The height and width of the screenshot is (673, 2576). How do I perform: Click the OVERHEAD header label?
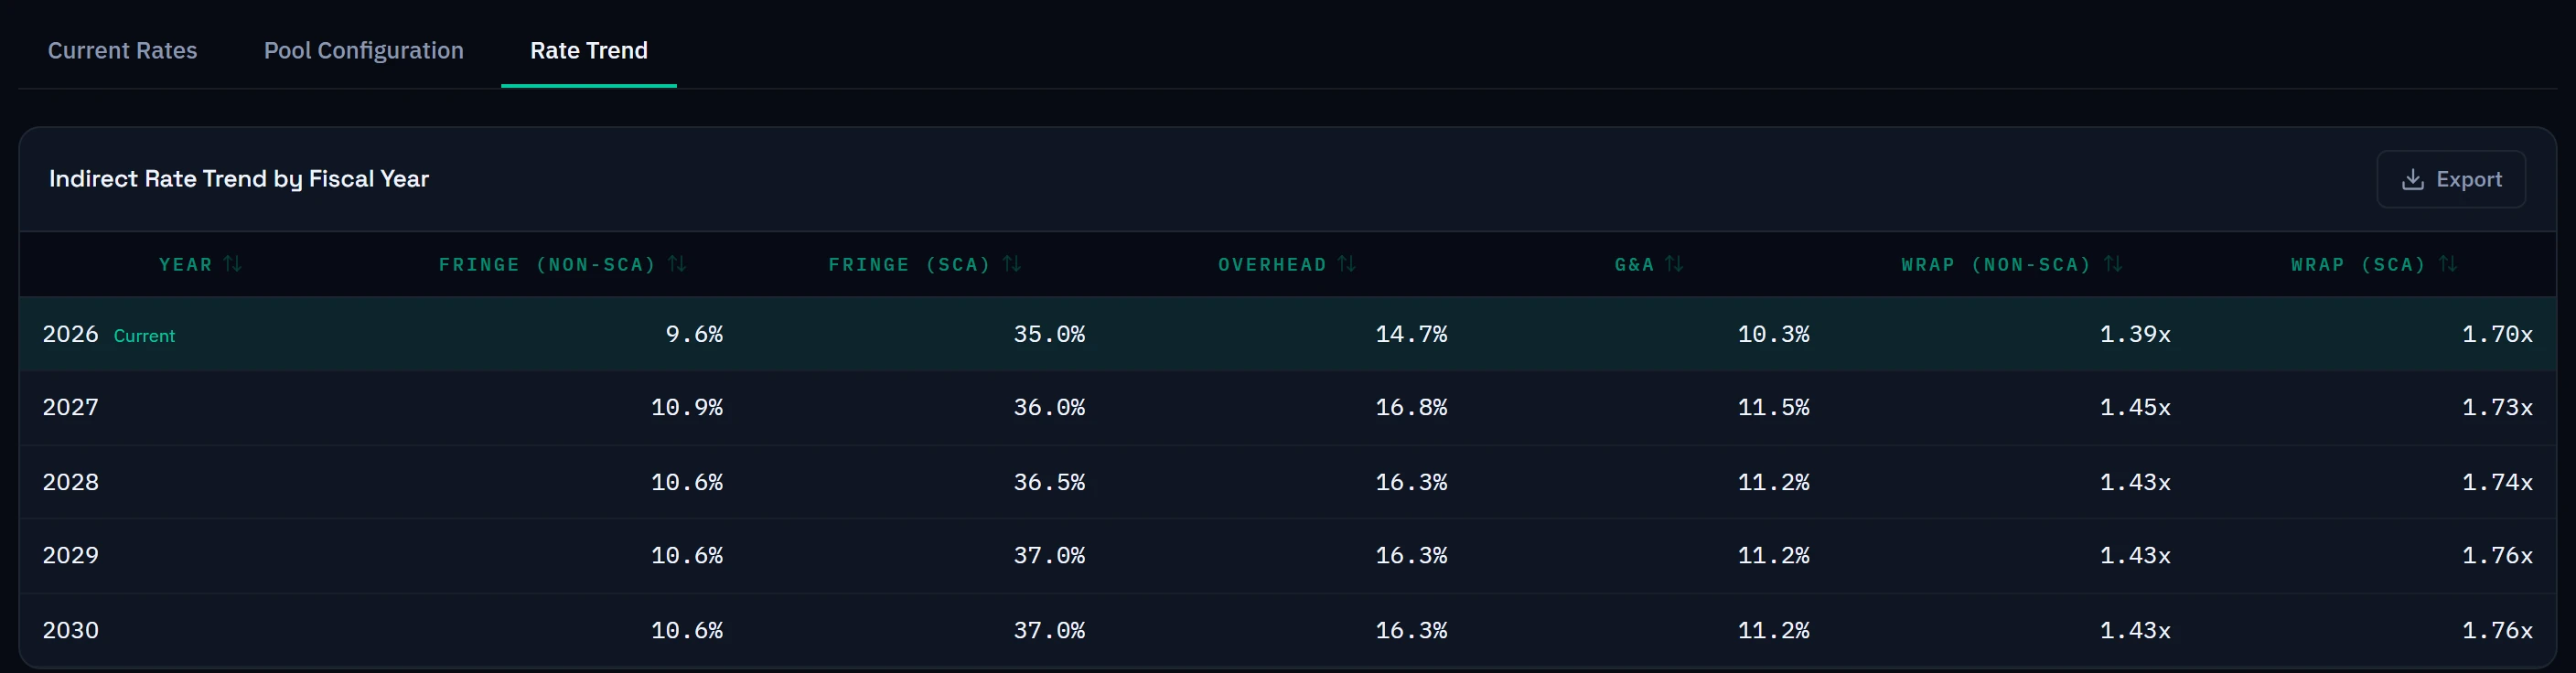click(x=1272, y=265)
